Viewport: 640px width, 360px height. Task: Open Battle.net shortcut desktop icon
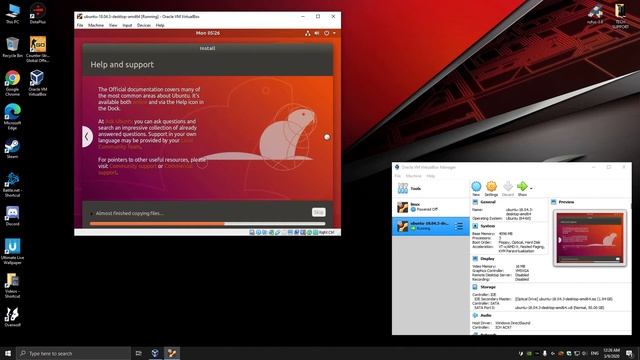pyautogui.click(x=12, y=184)
